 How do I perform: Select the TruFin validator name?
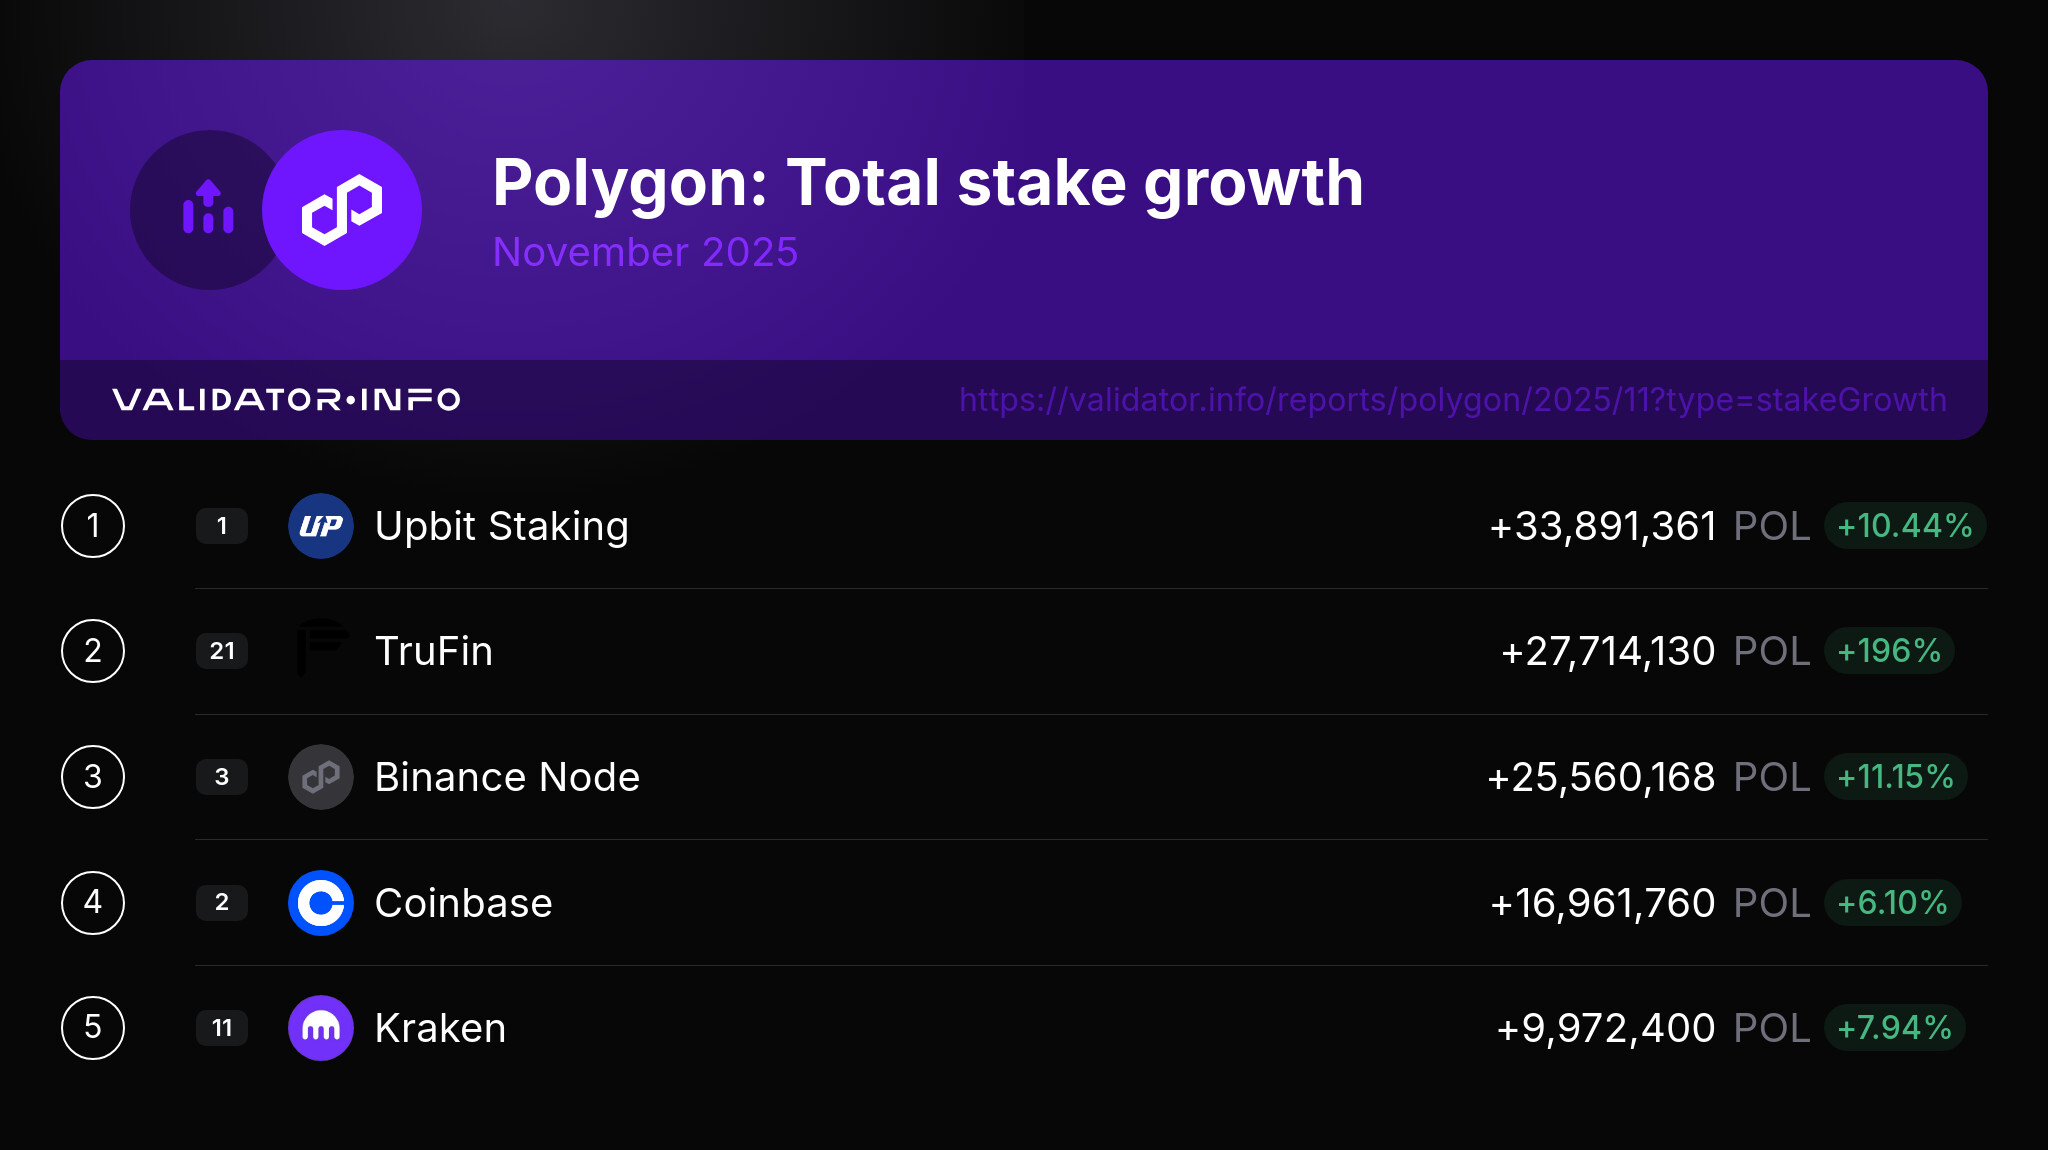tap(433, 651)
